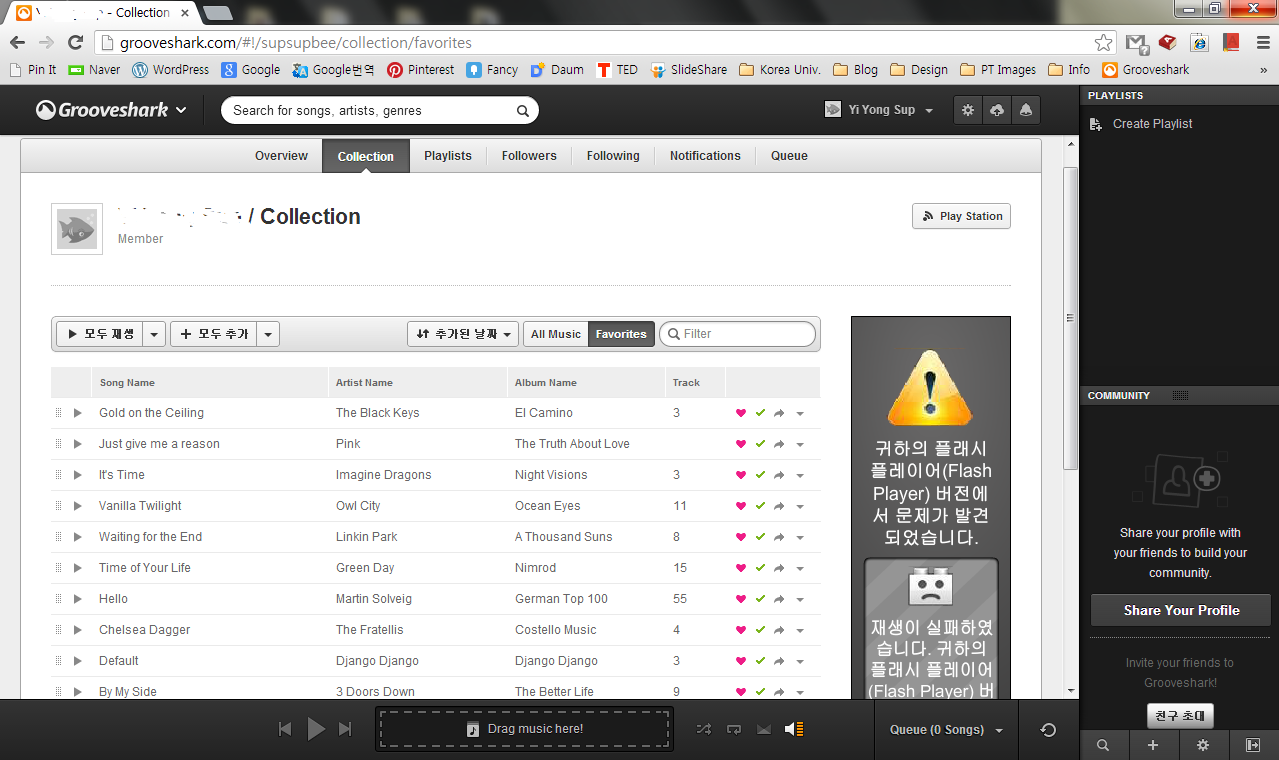The width and height of the screenshot is (1279, 760).
Task: Click the sidebar plus add icon
Action: (1153, 745)
